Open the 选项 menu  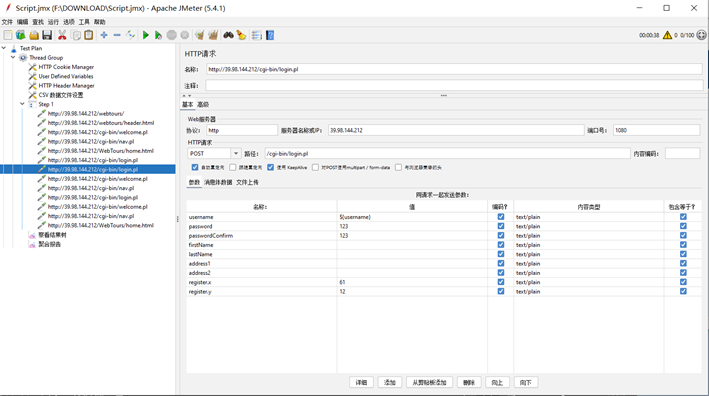click(69, 22)
